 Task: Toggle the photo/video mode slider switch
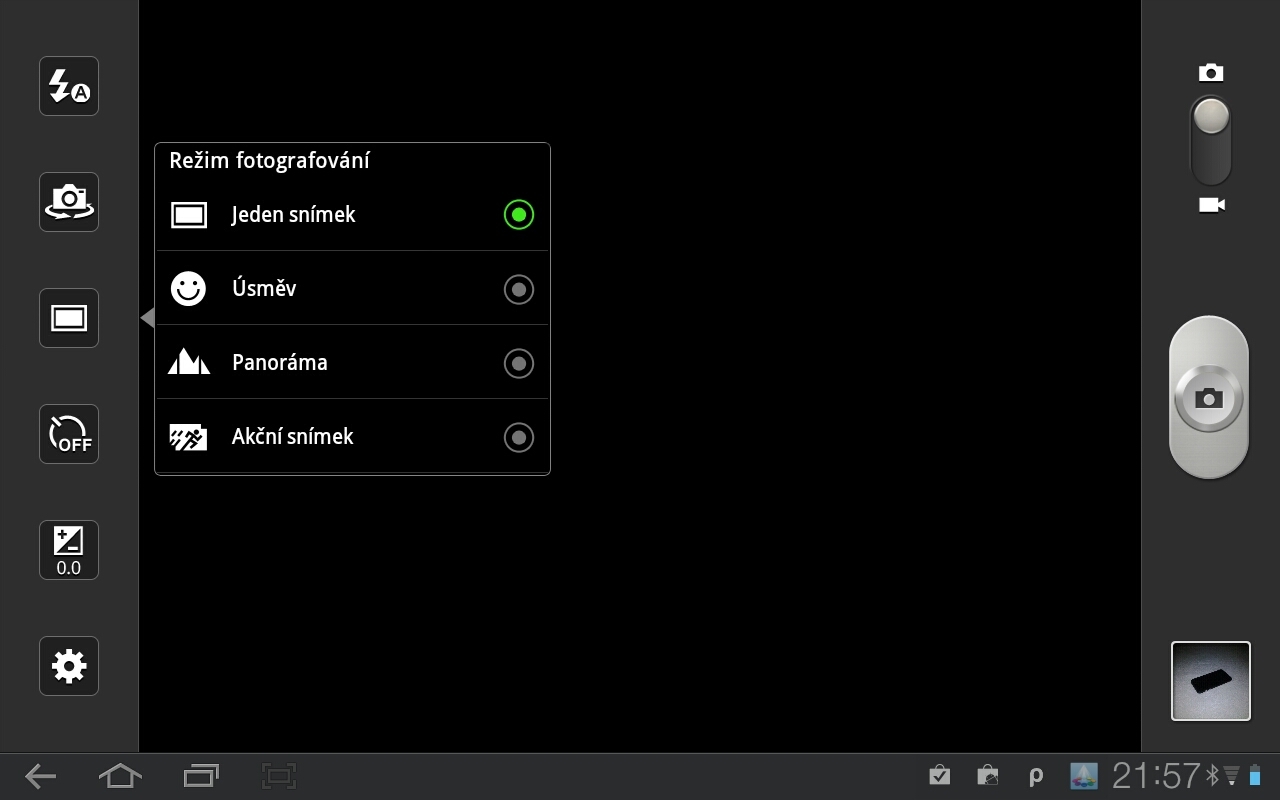[x=1211, y=138]
